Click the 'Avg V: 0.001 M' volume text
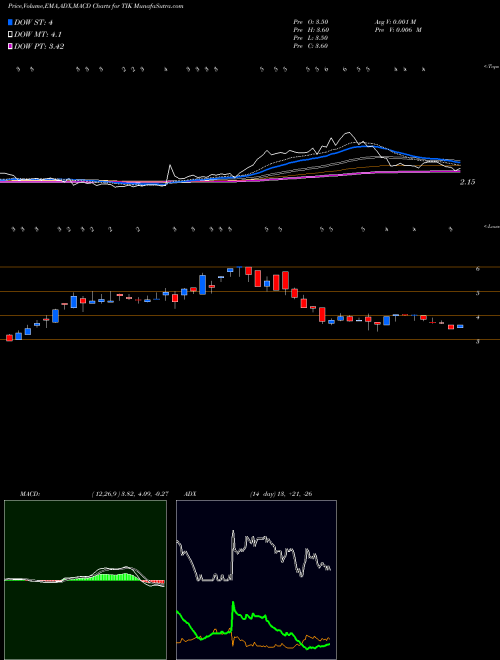Screen dimensions: 500x660 pos(395,22)
